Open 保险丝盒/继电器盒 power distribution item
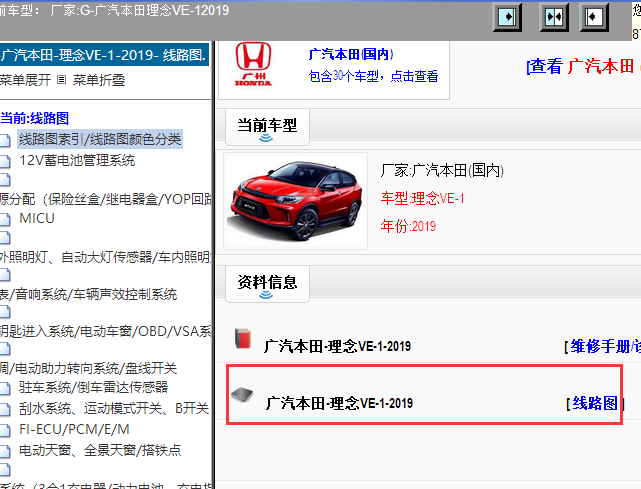 [x=106, y=199]
